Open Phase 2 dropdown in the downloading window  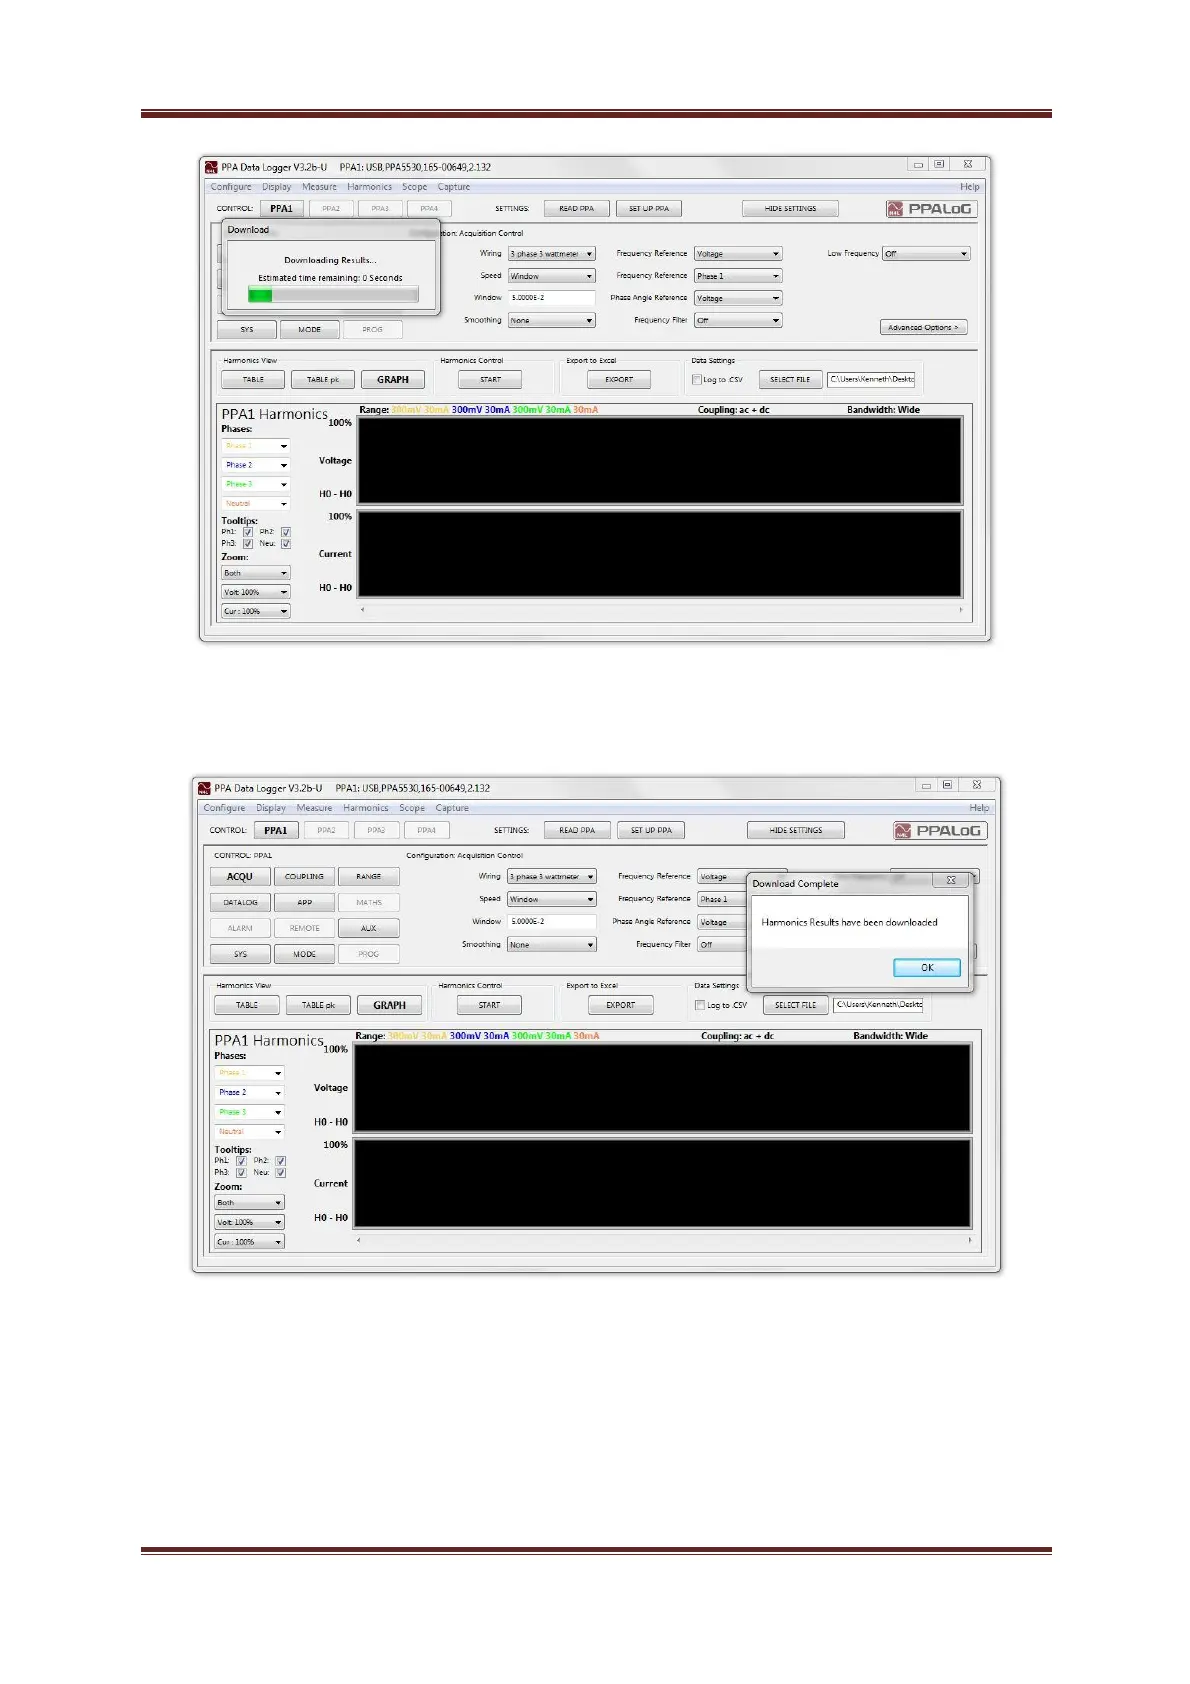click(255, 465)
